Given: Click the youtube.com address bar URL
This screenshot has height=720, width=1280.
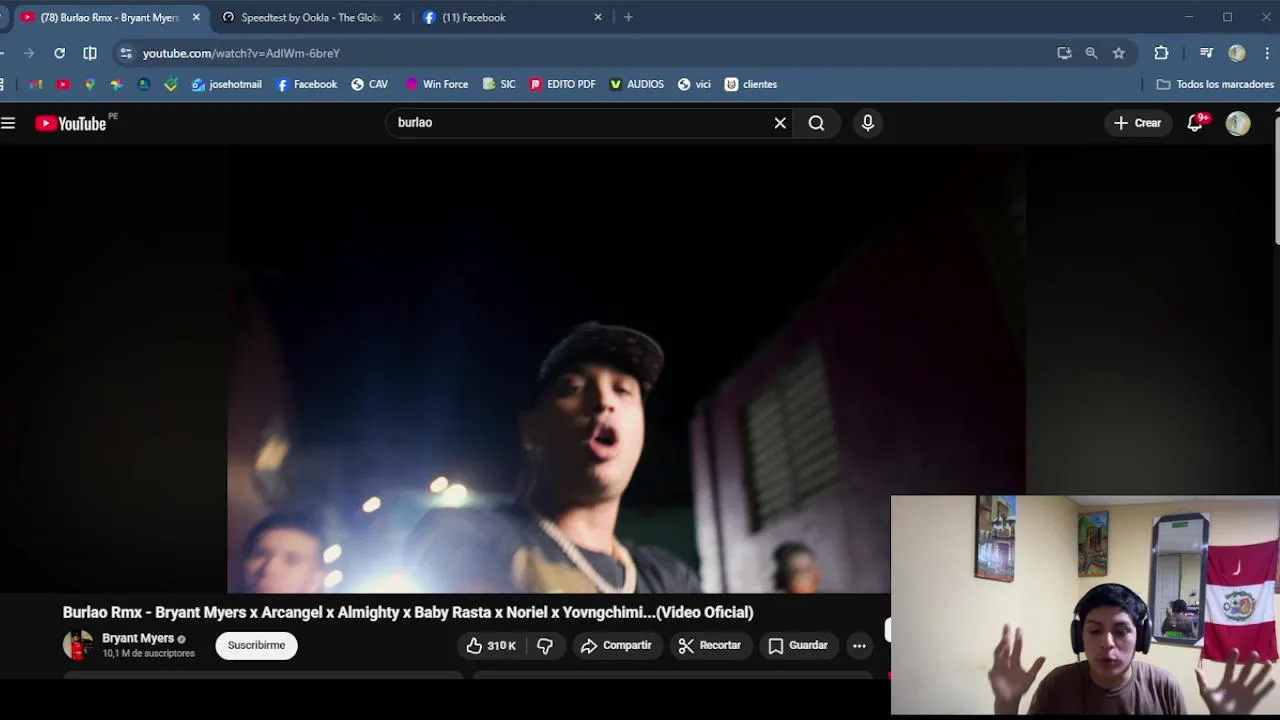Looking at the screenshot, I should click(x=241, y=53).
